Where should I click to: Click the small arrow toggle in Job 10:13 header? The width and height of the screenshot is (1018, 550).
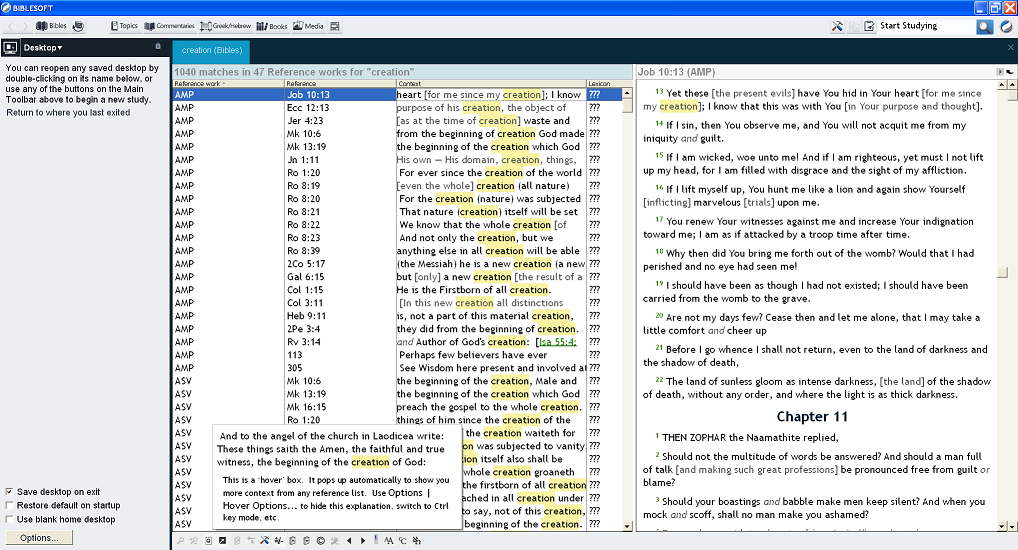(x=1000, y=72)
